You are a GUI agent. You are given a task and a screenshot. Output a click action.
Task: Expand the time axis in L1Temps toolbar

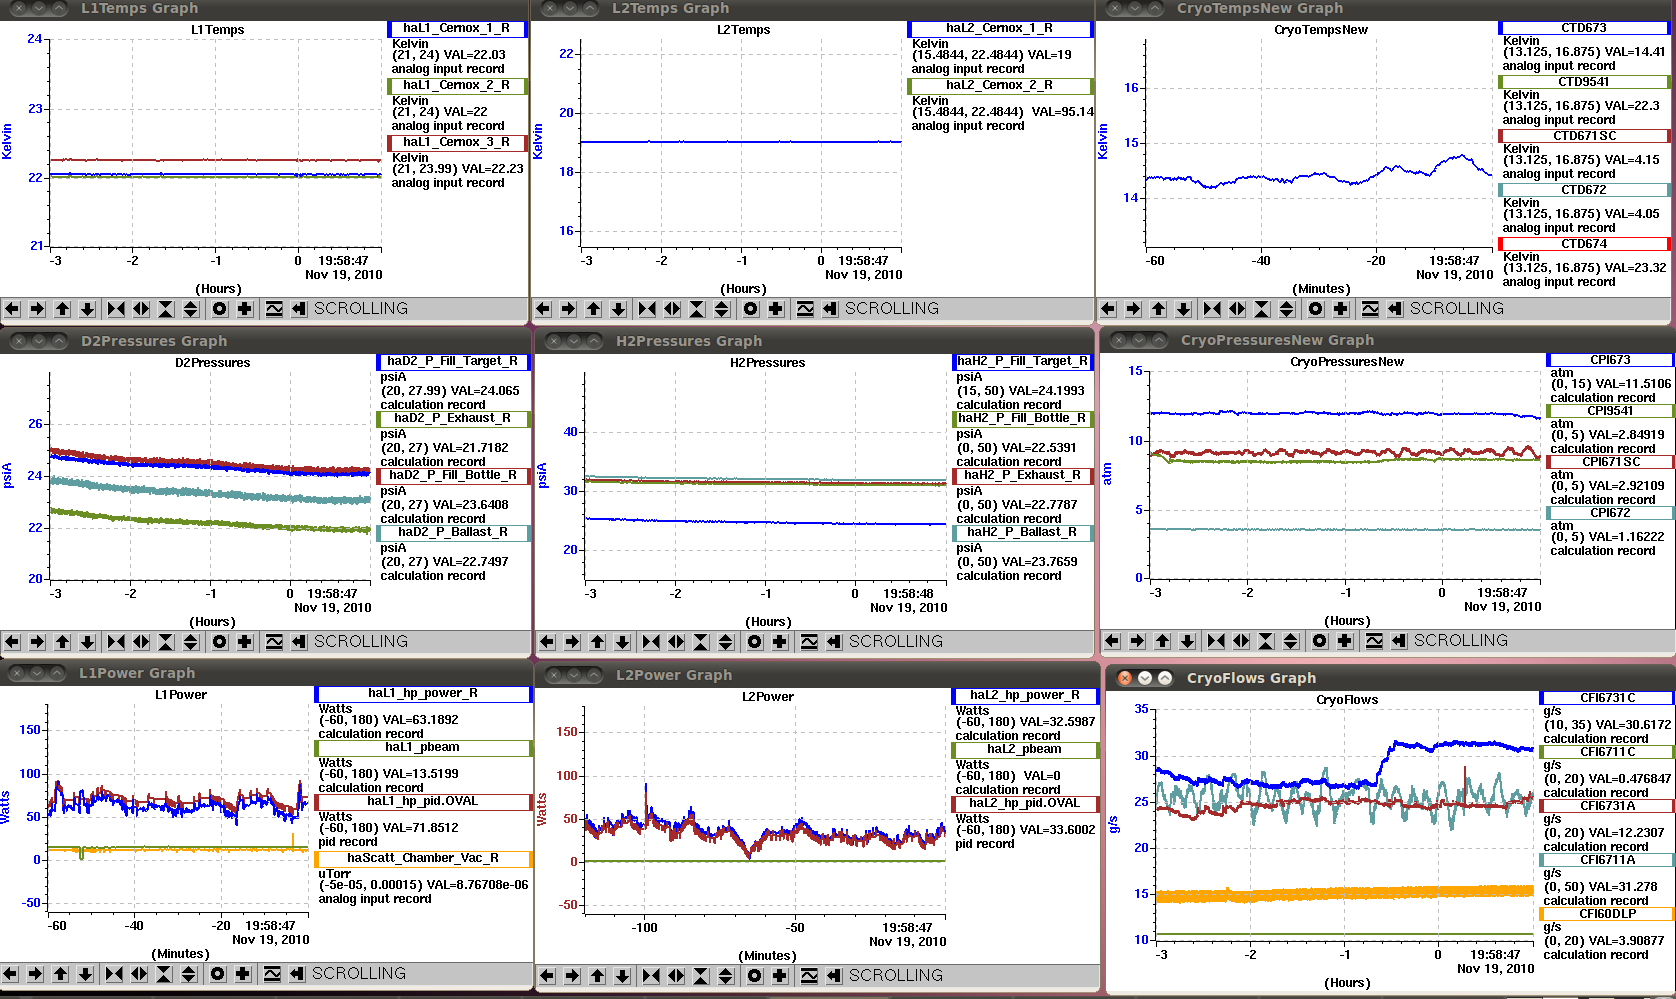141,309
